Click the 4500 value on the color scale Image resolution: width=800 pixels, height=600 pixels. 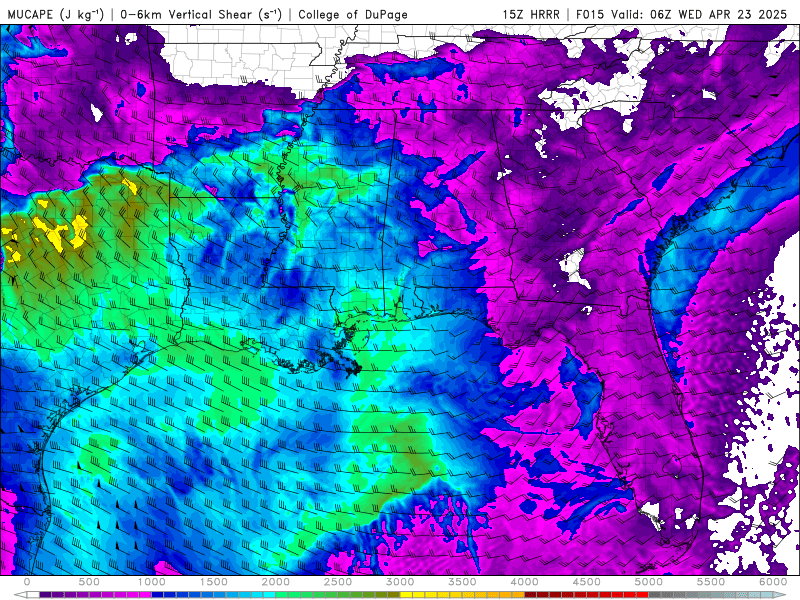[587, 582]
